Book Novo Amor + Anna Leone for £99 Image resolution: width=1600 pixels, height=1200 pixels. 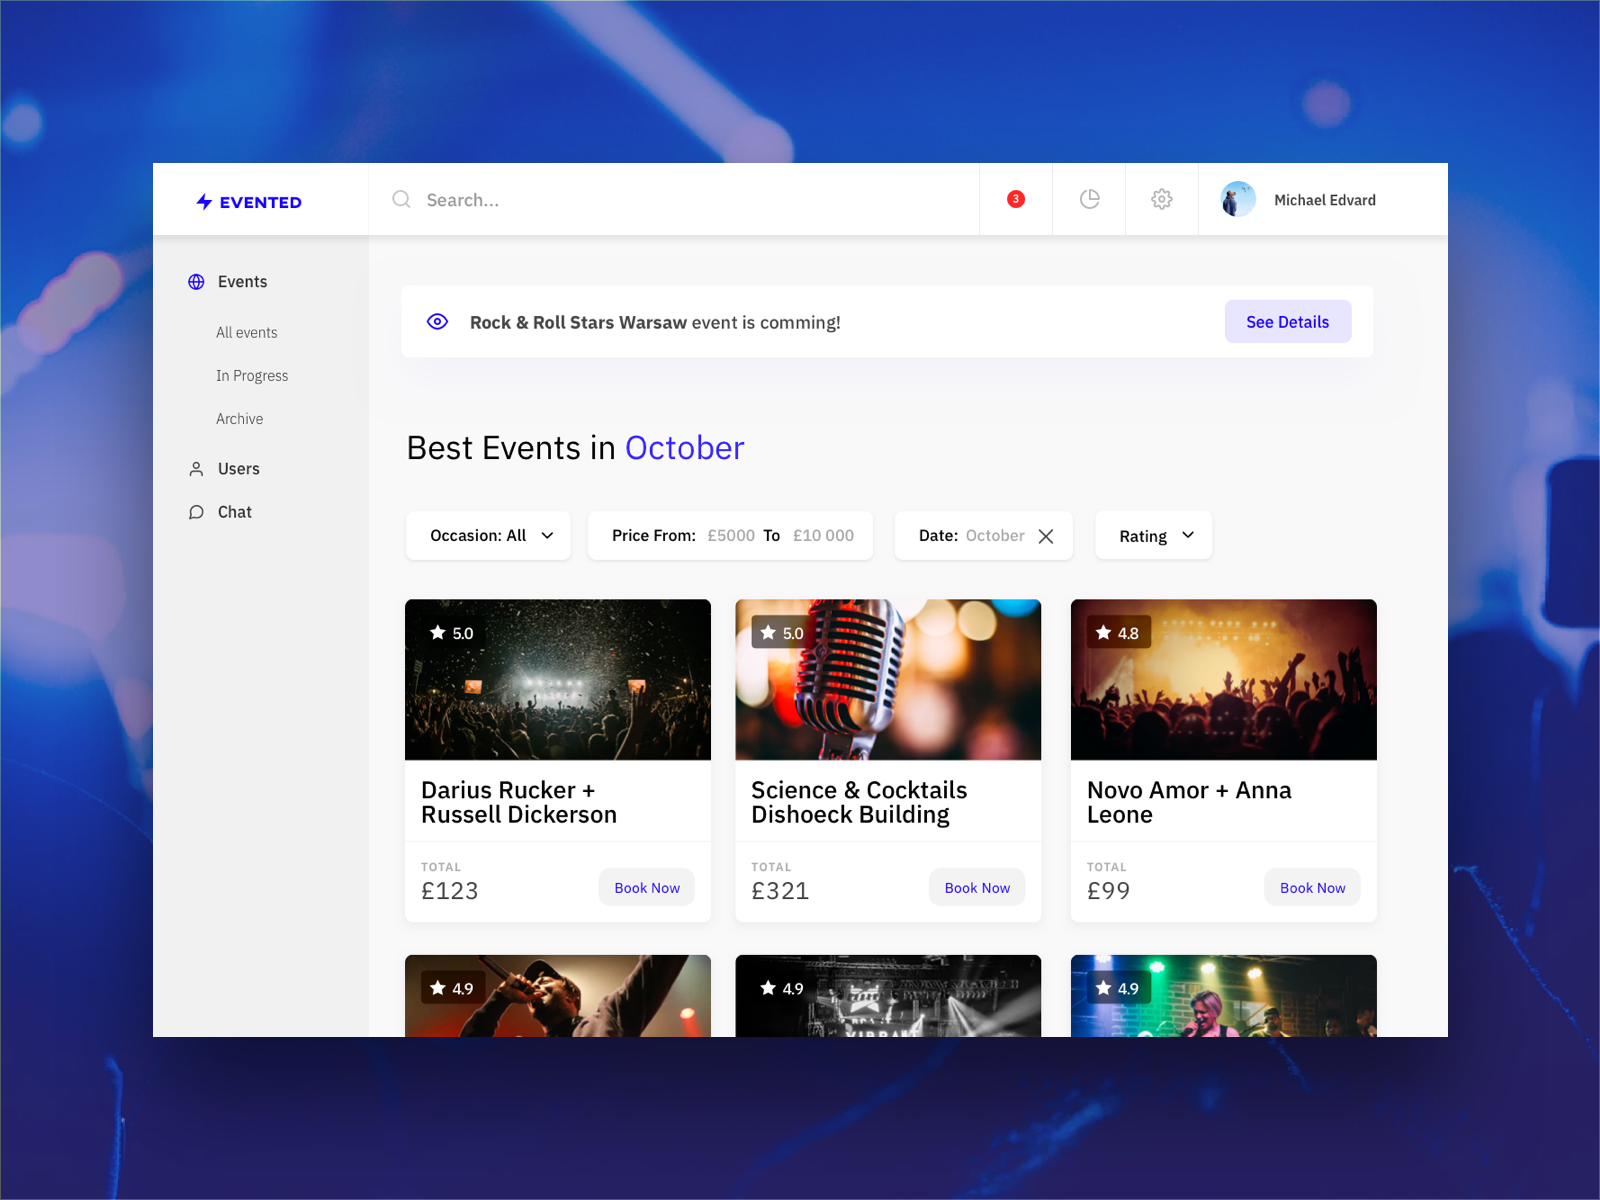click(1313, 888)
